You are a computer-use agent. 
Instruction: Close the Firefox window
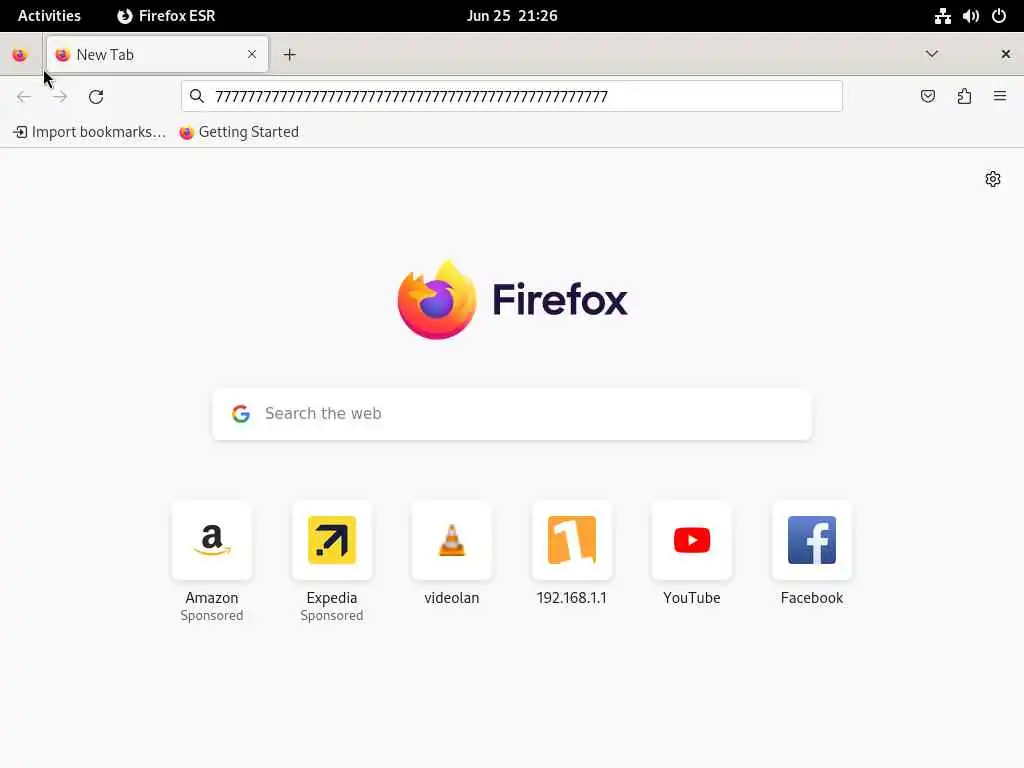pyautogui.click(x=1006, y=54)
